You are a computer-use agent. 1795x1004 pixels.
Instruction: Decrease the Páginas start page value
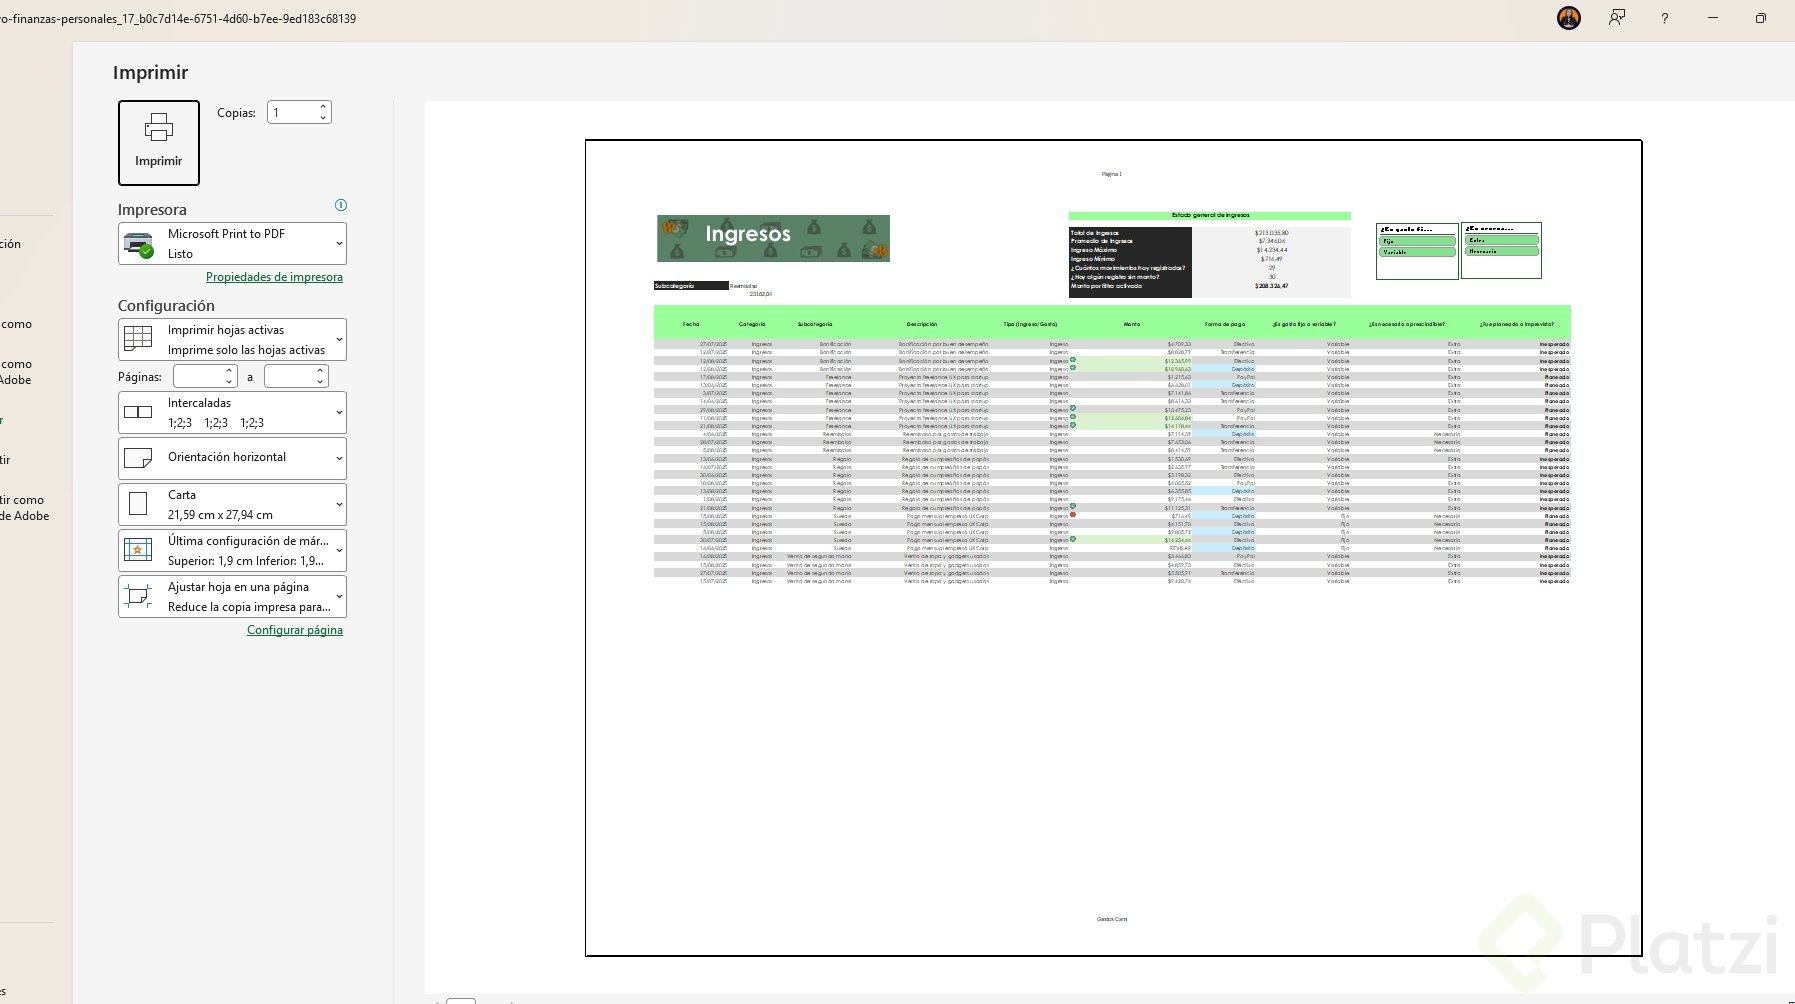pos(230,382)
